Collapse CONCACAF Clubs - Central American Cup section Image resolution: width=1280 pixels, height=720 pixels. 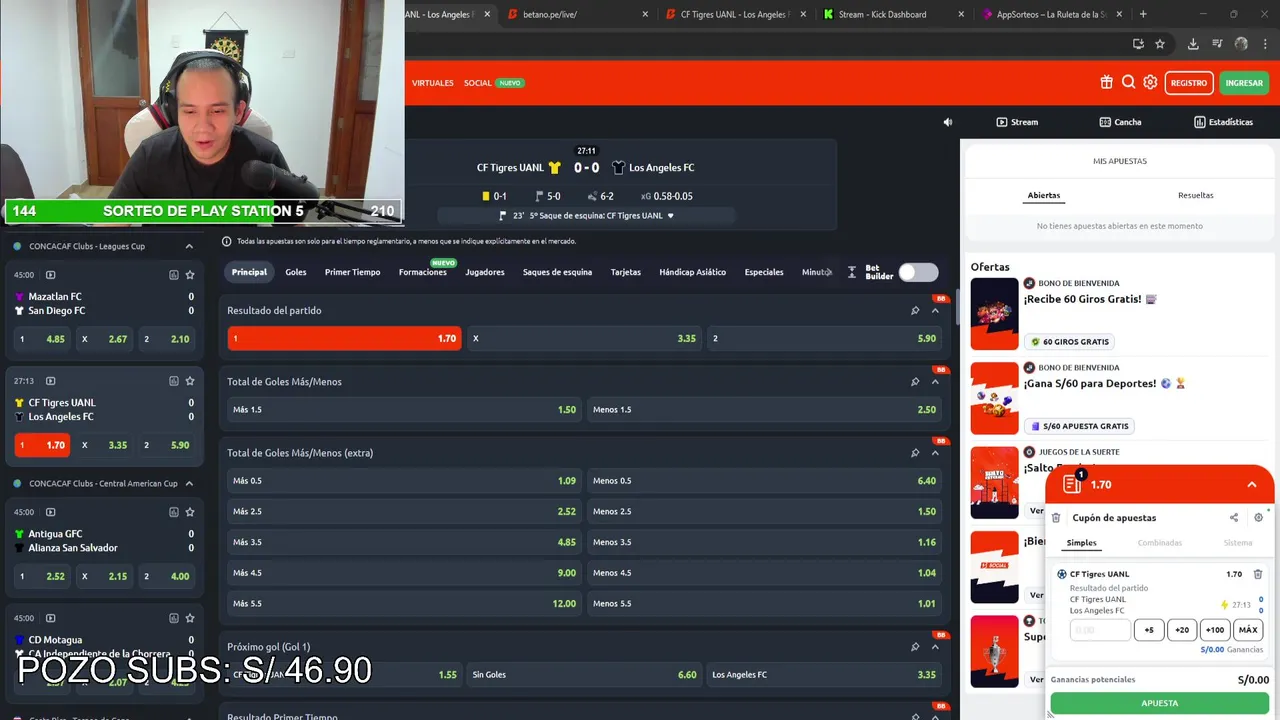189,483
